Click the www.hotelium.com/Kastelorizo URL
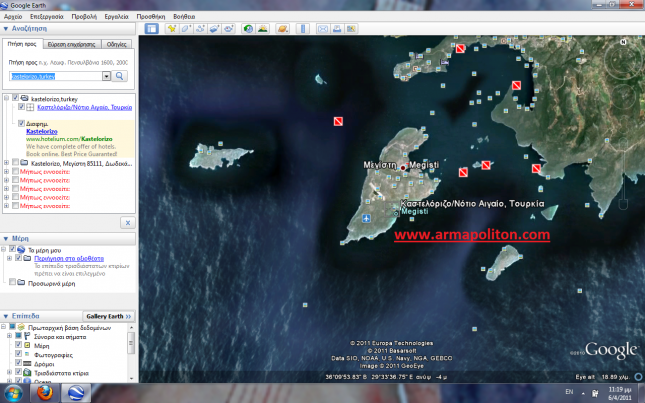This screenshot has width=645, height=403. click(69, 139)
